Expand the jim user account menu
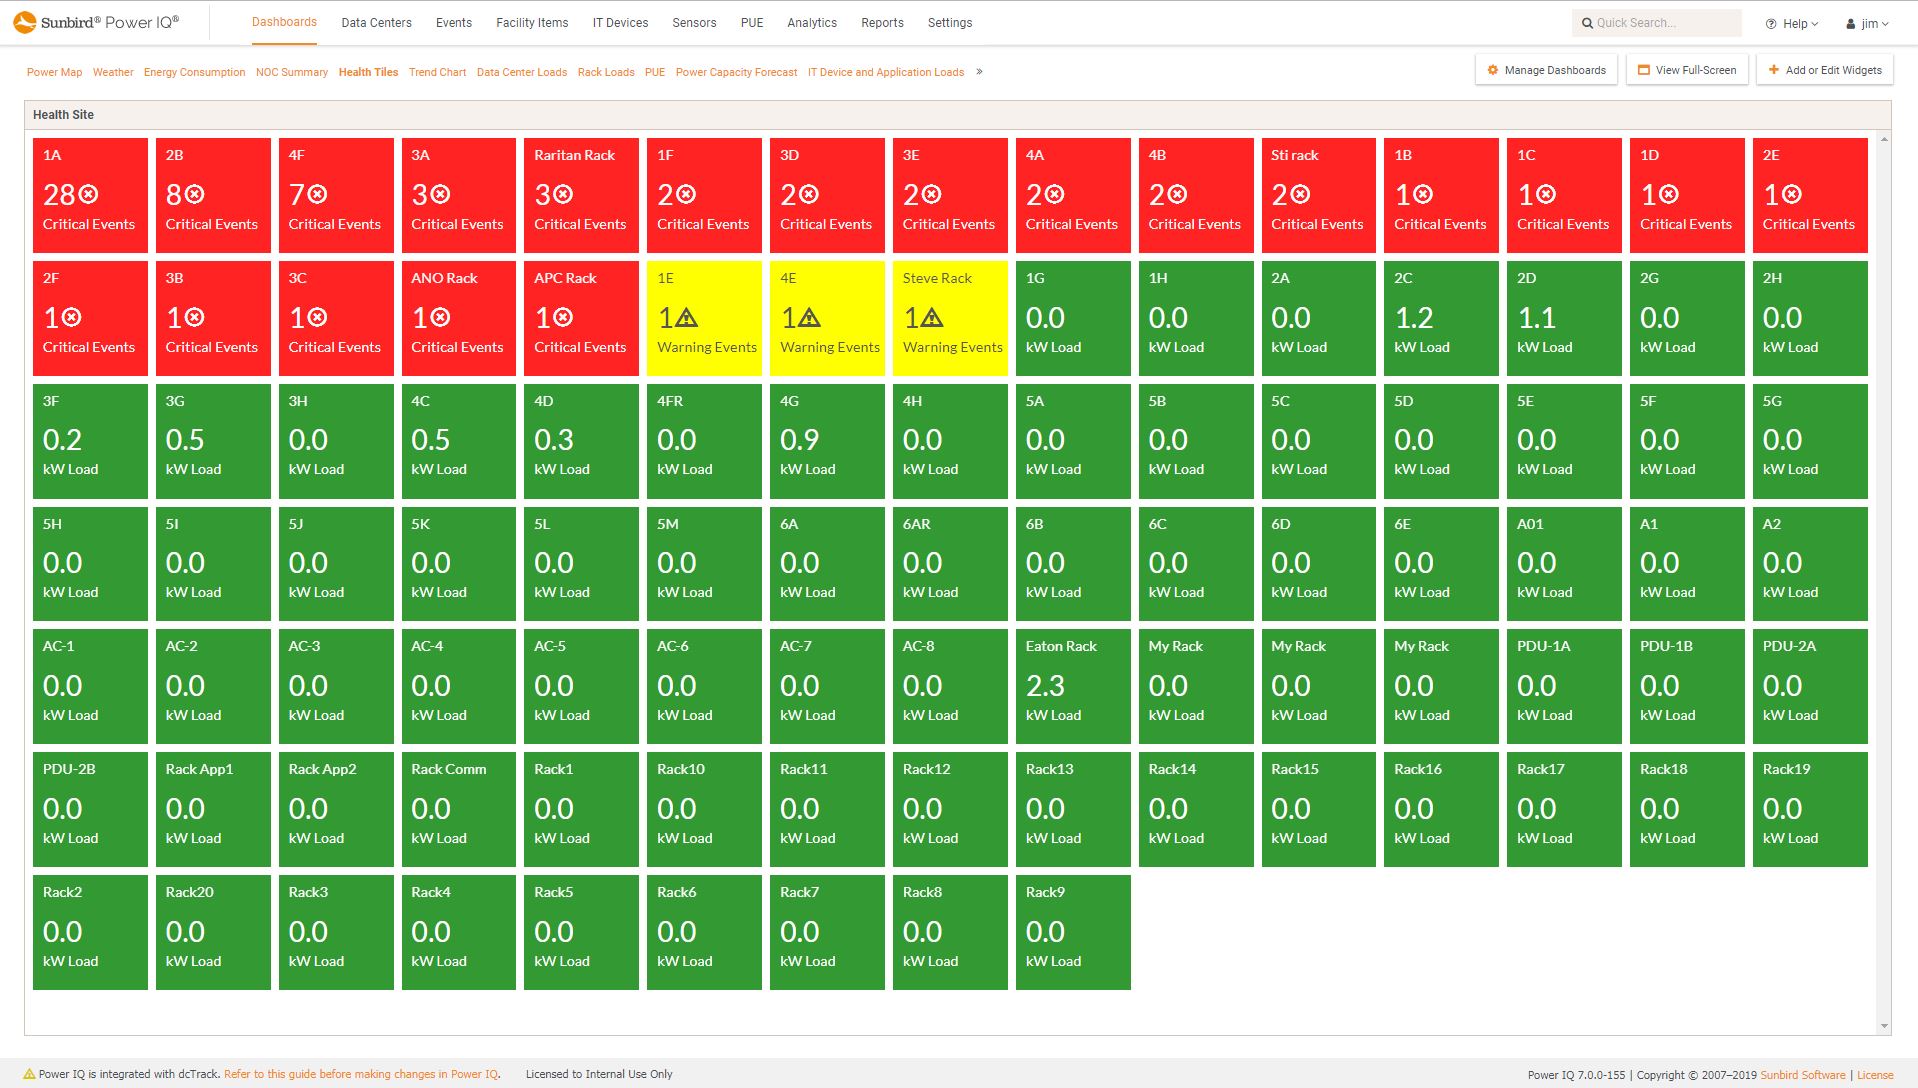1918x1088 pixels. [x=1868, y=23]
